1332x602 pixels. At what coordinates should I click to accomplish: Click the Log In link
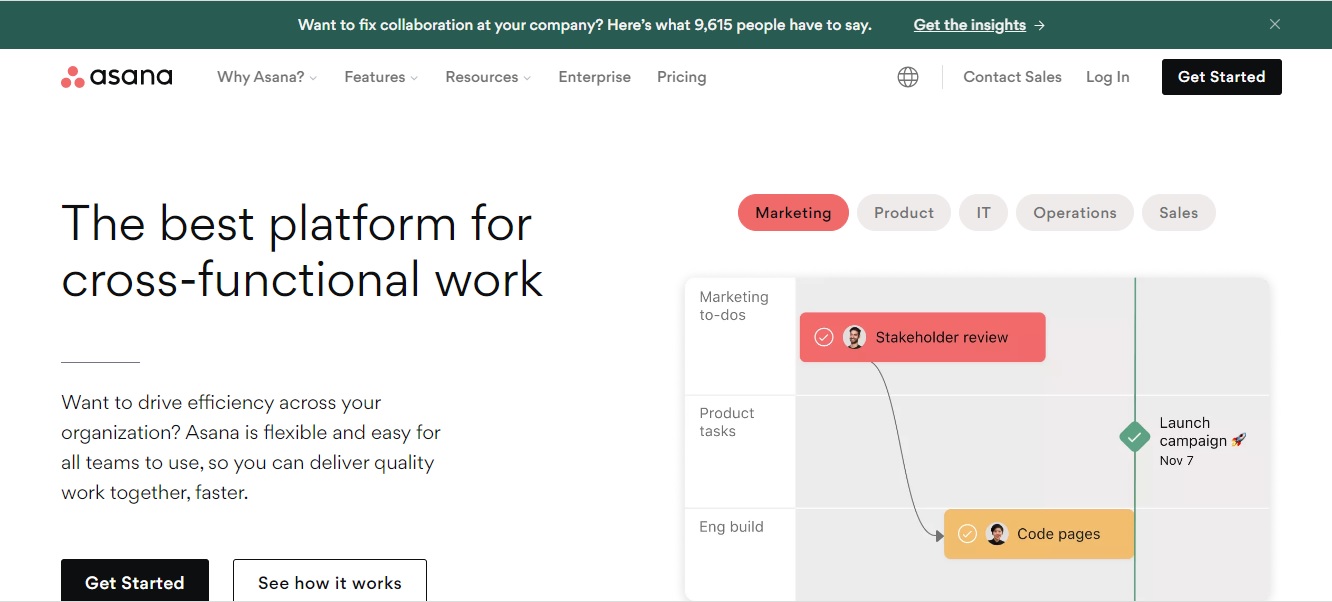tap(1108, 77)
